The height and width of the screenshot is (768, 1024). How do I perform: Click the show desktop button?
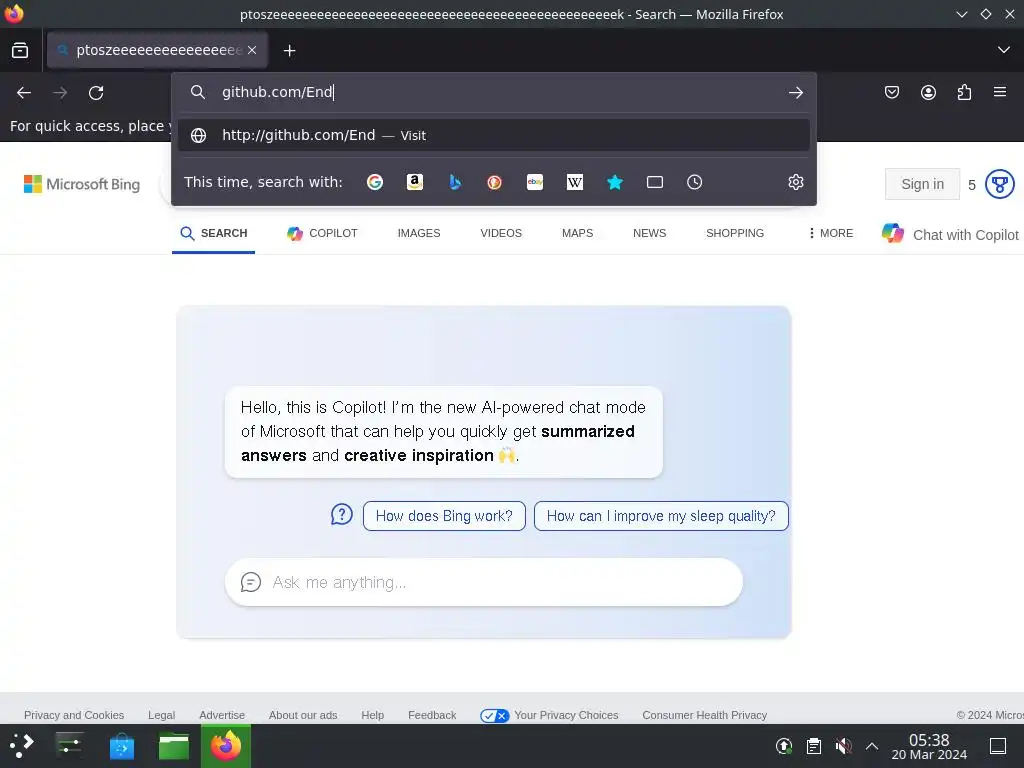click(x=998, y=746)
